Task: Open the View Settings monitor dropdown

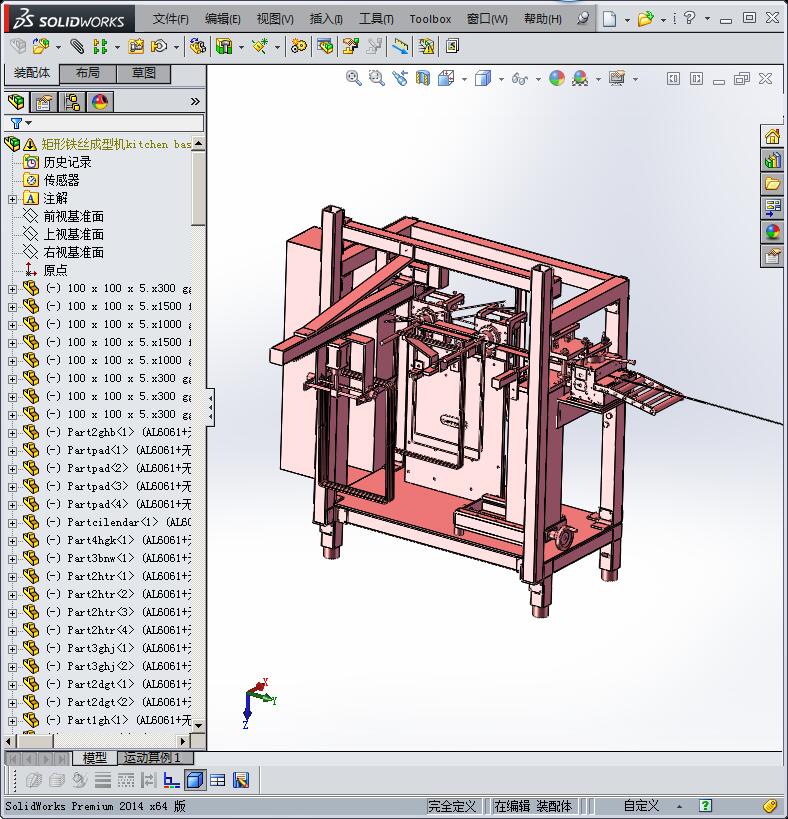Action: 636,79
